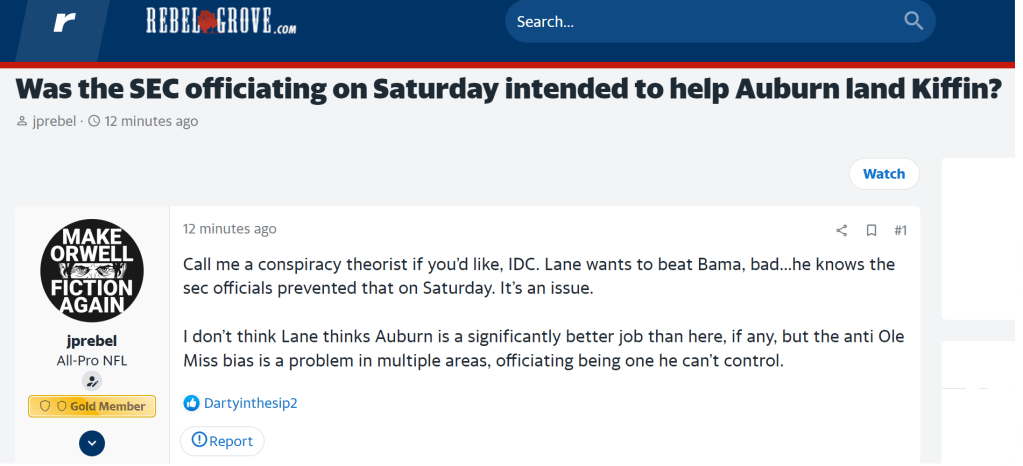The image size is (1023, 466).
Task: Click the thread starter badge under jprebel
Action: tap(92, 381)
